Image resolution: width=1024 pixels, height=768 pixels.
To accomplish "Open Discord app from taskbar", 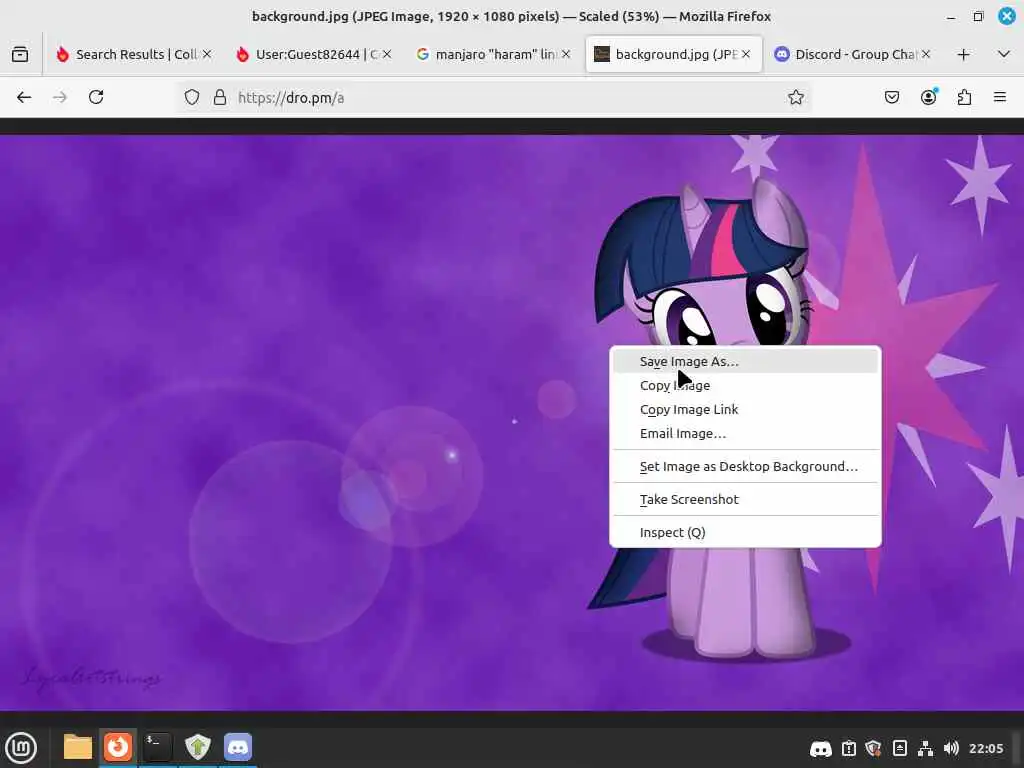I will [238, 747].
